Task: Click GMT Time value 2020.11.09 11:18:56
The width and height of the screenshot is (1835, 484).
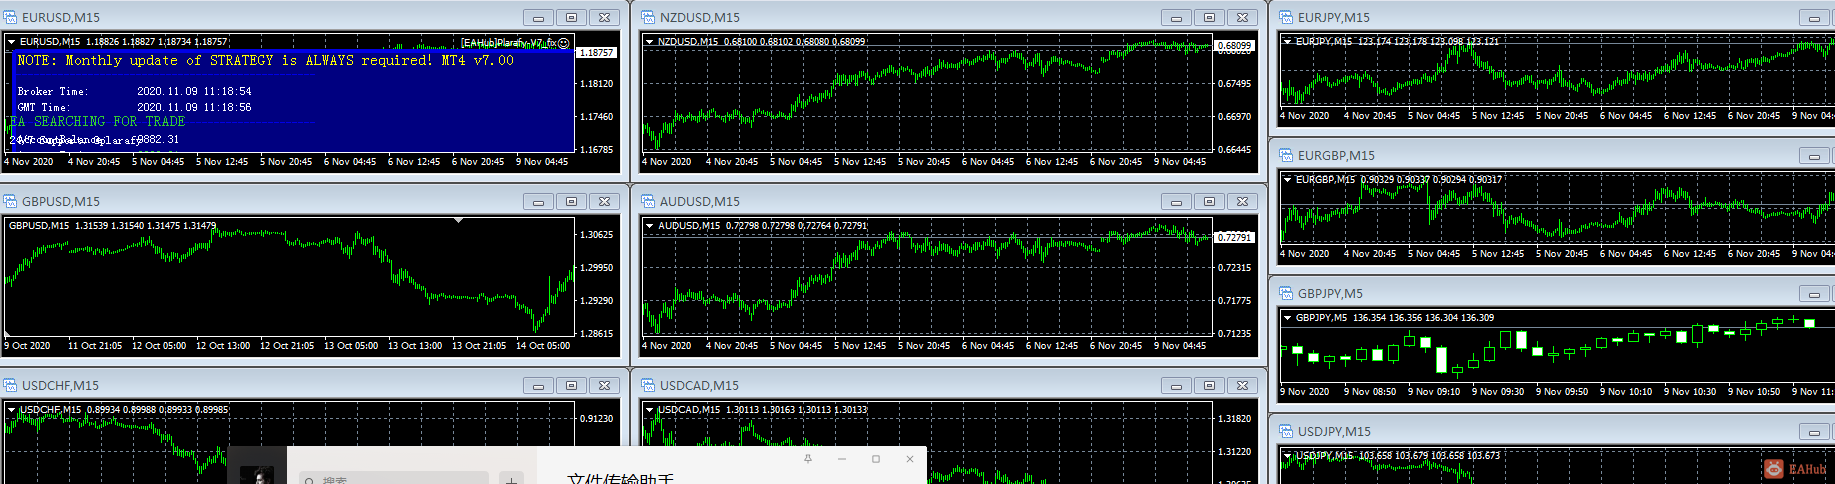Action: click(194, 107)
